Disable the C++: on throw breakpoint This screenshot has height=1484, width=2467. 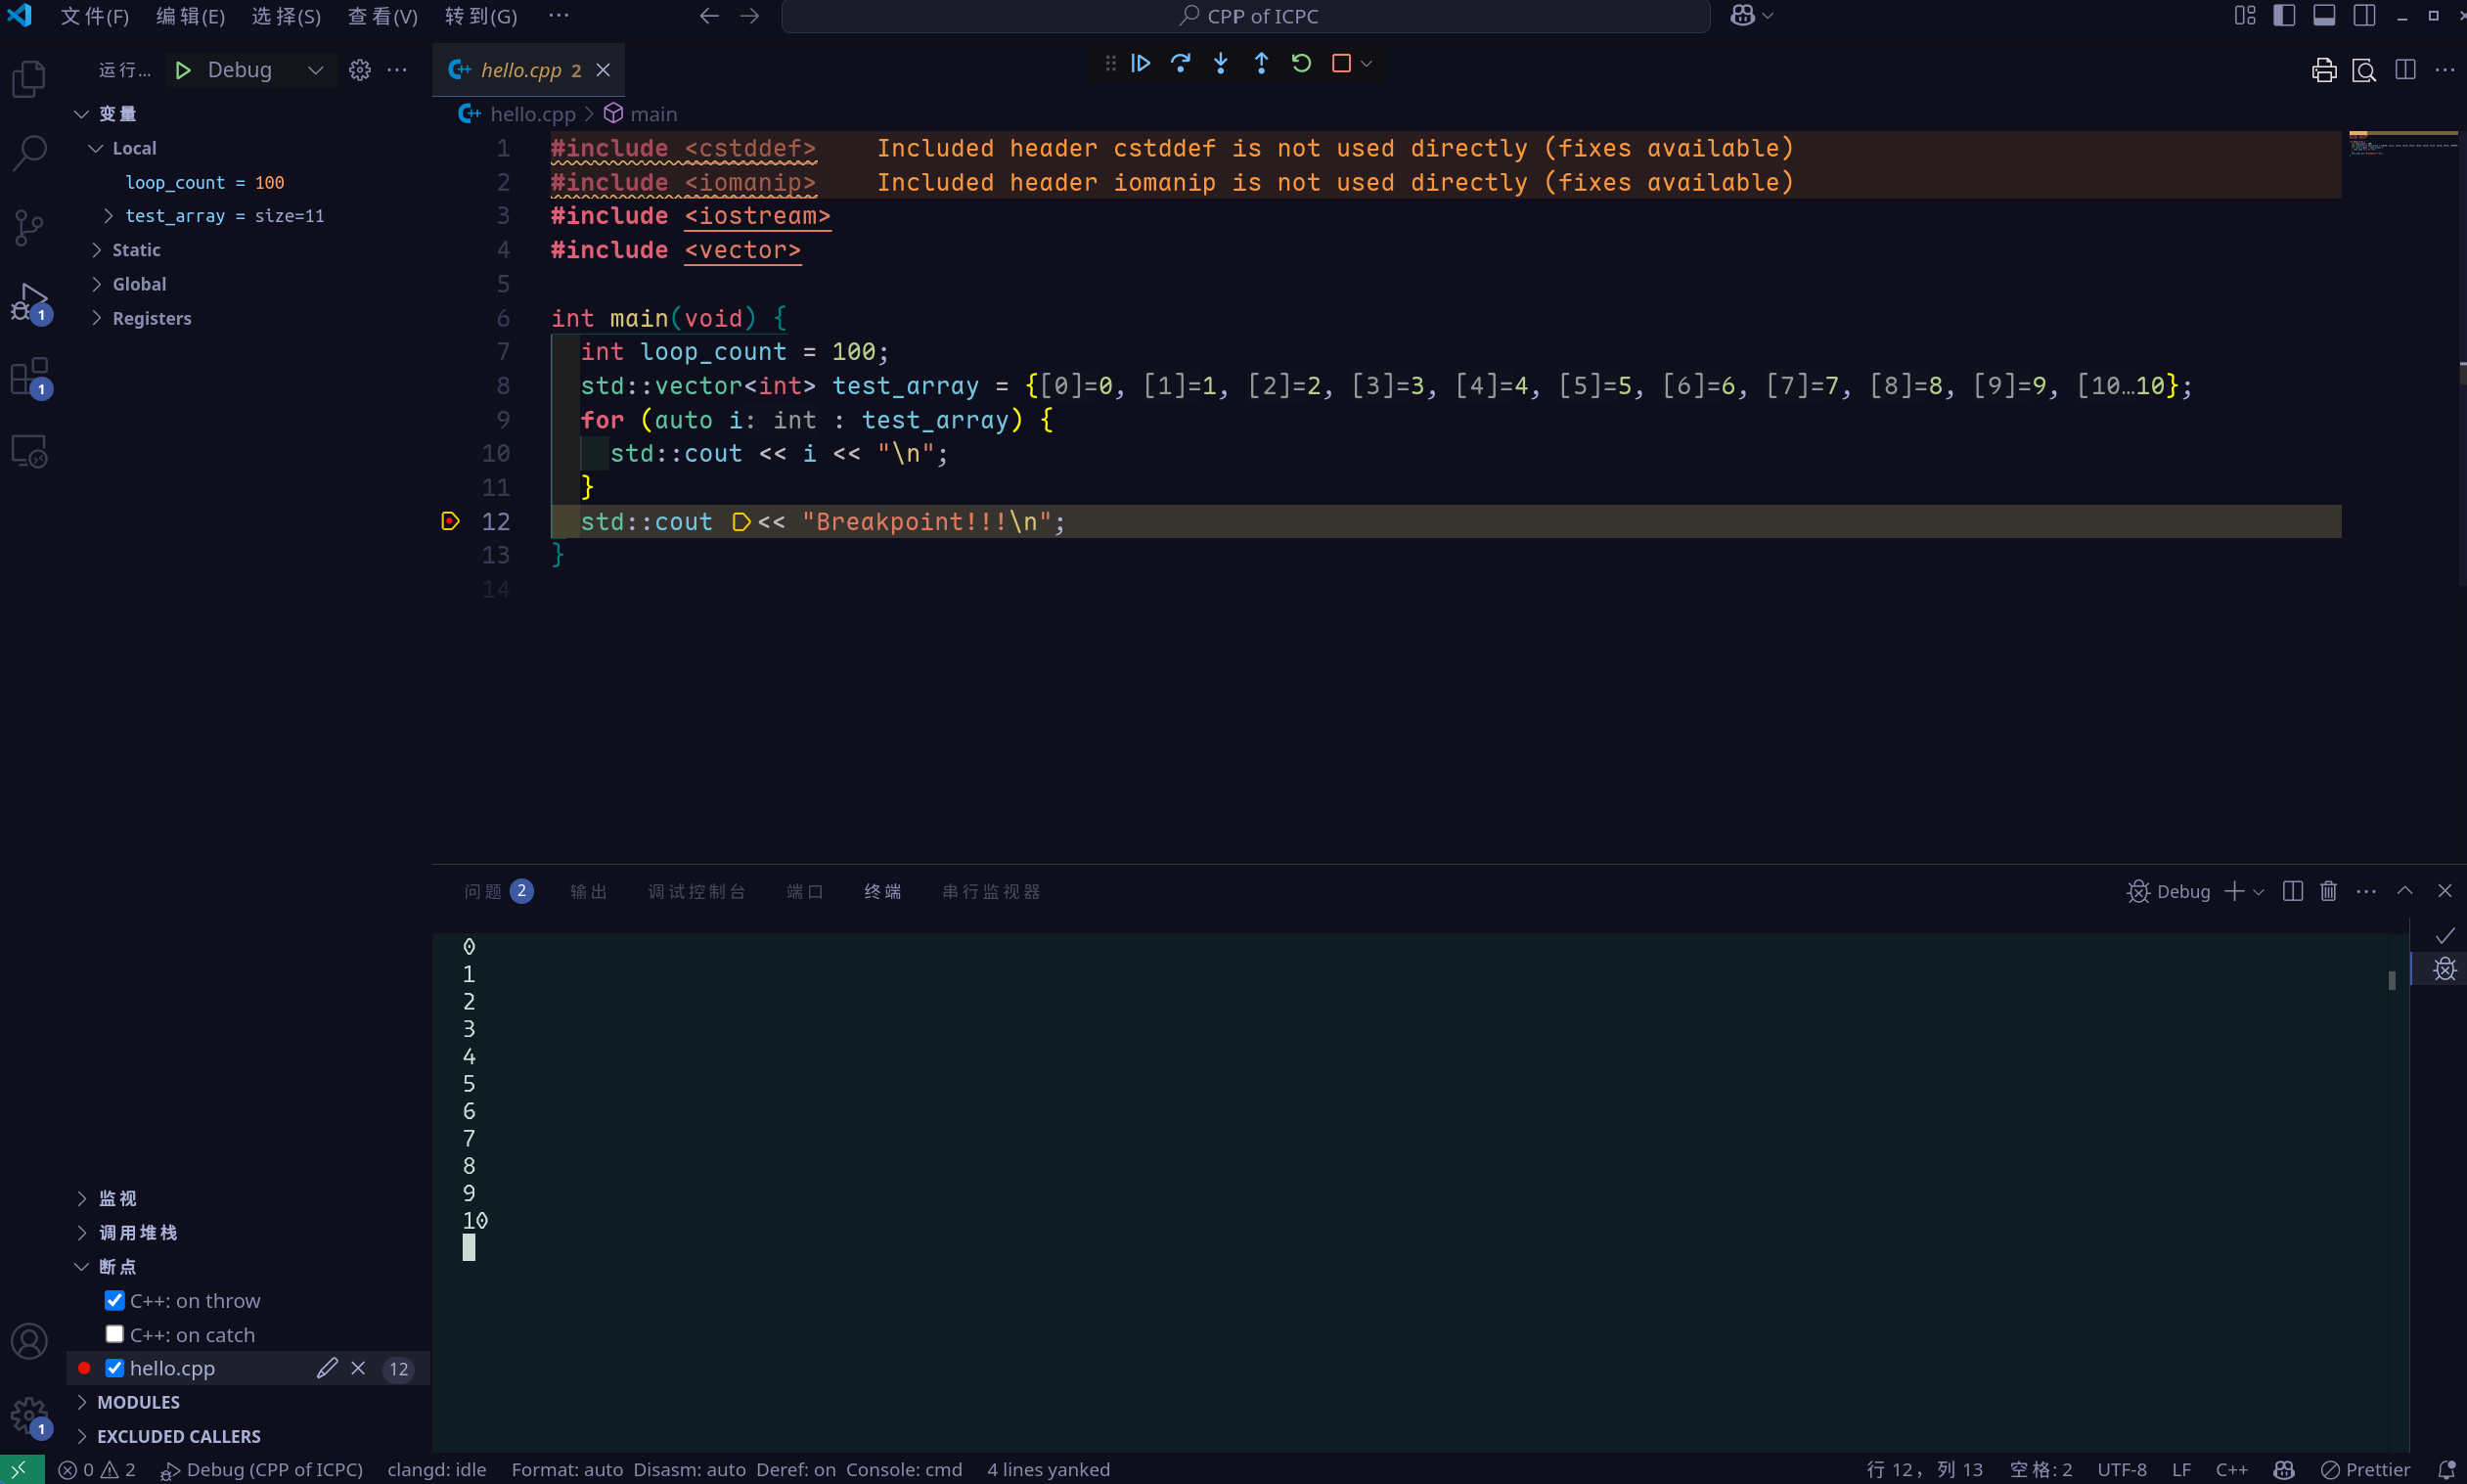point(114,1300)
